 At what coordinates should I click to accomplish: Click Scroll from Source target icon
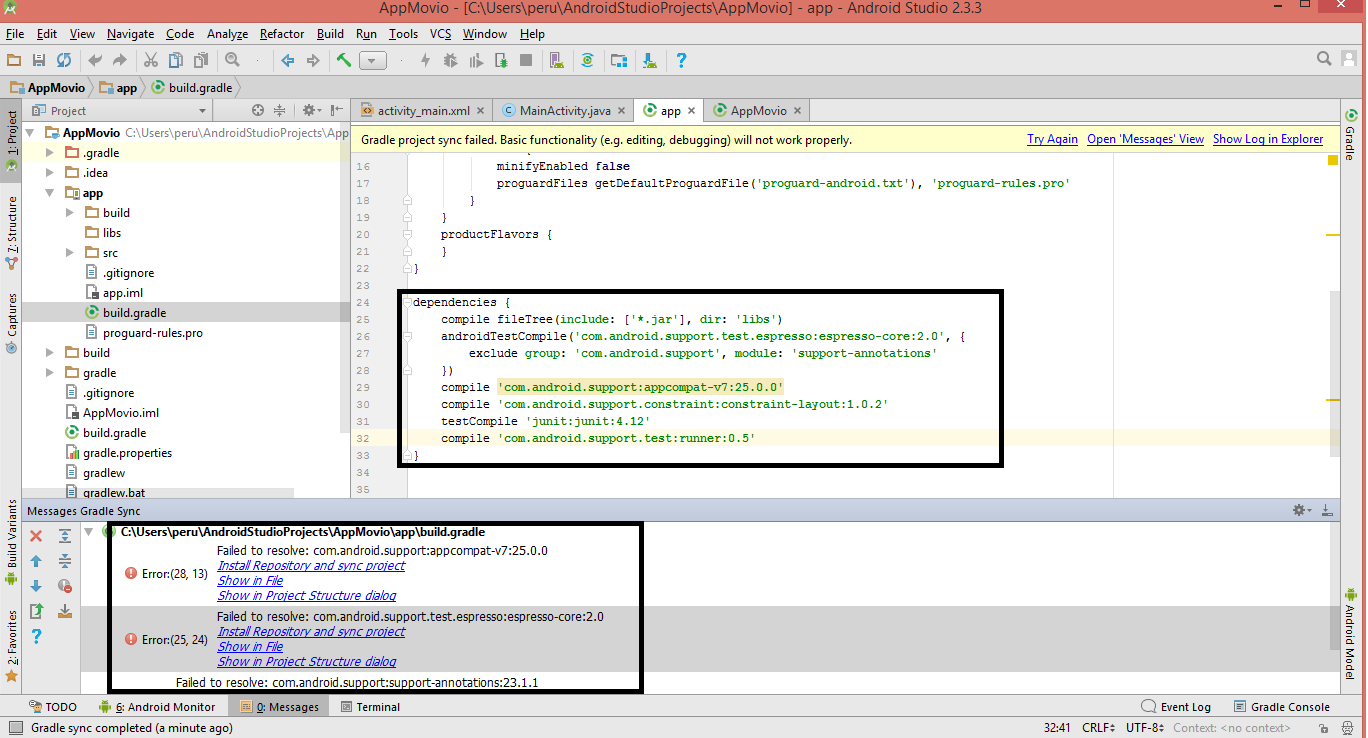tap(258, 110)
